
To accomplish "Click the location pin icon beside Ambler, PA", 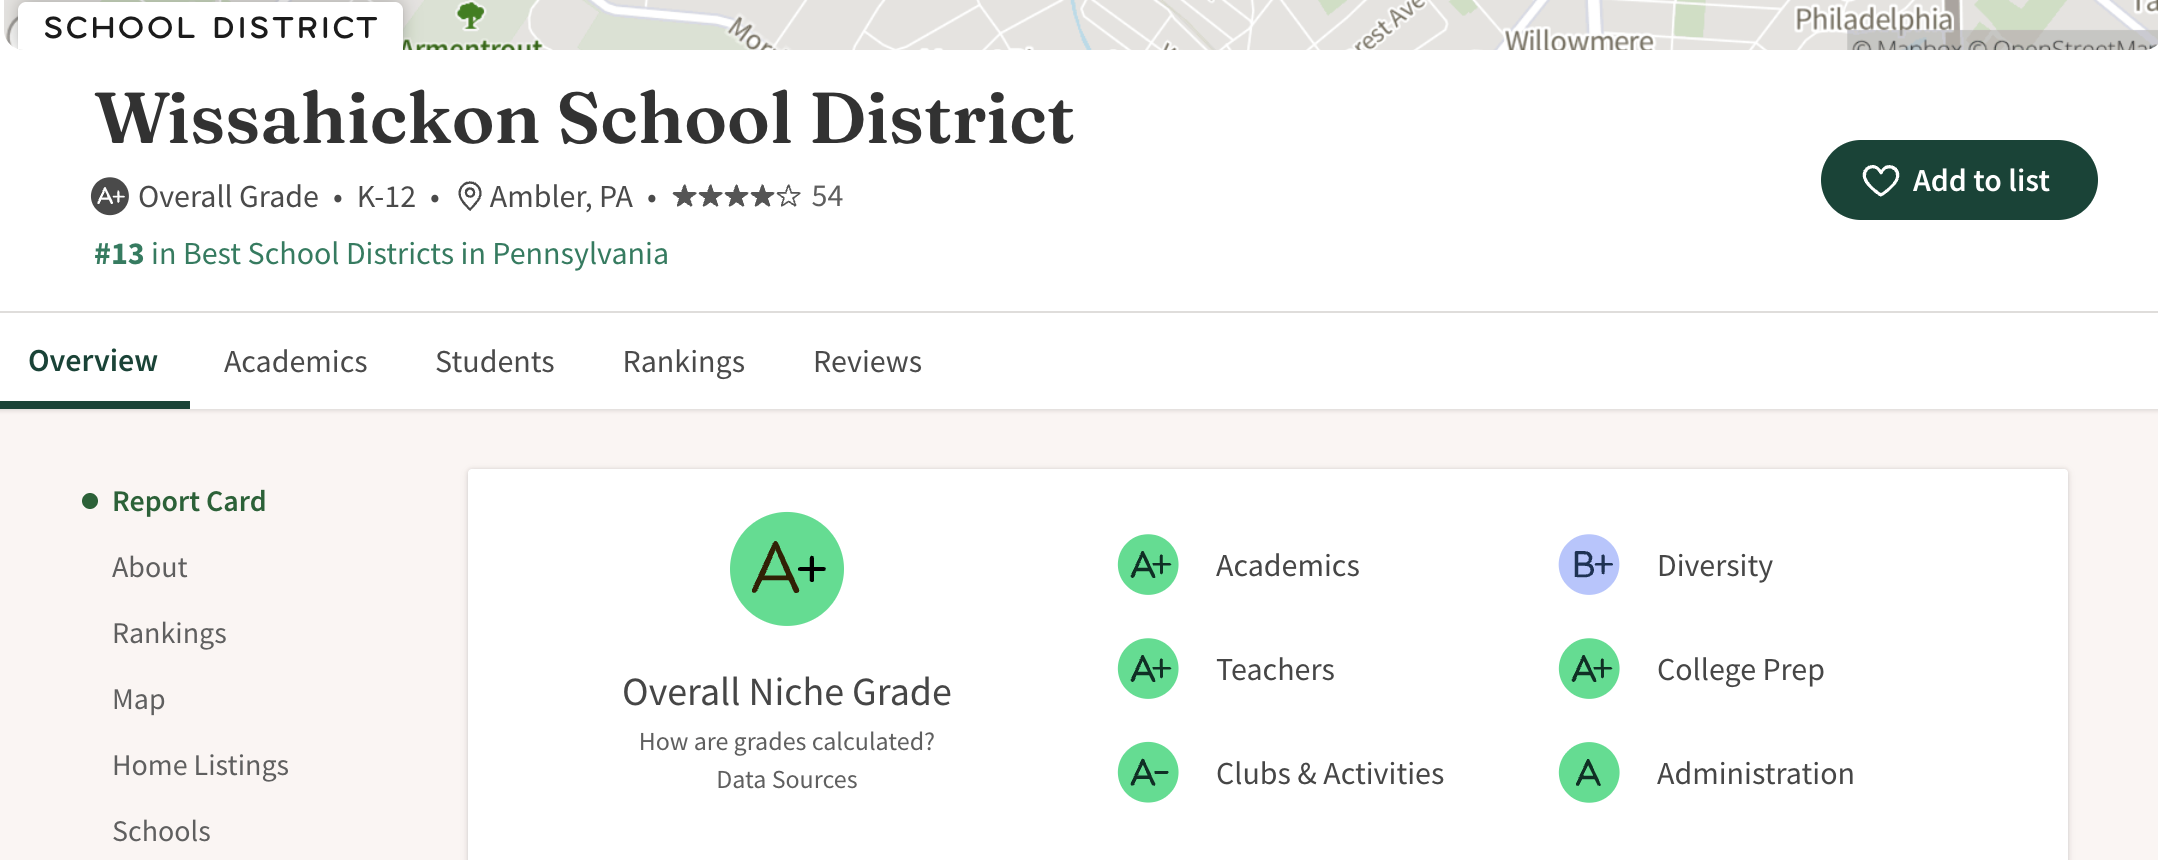I will click(x=469, y=196).
